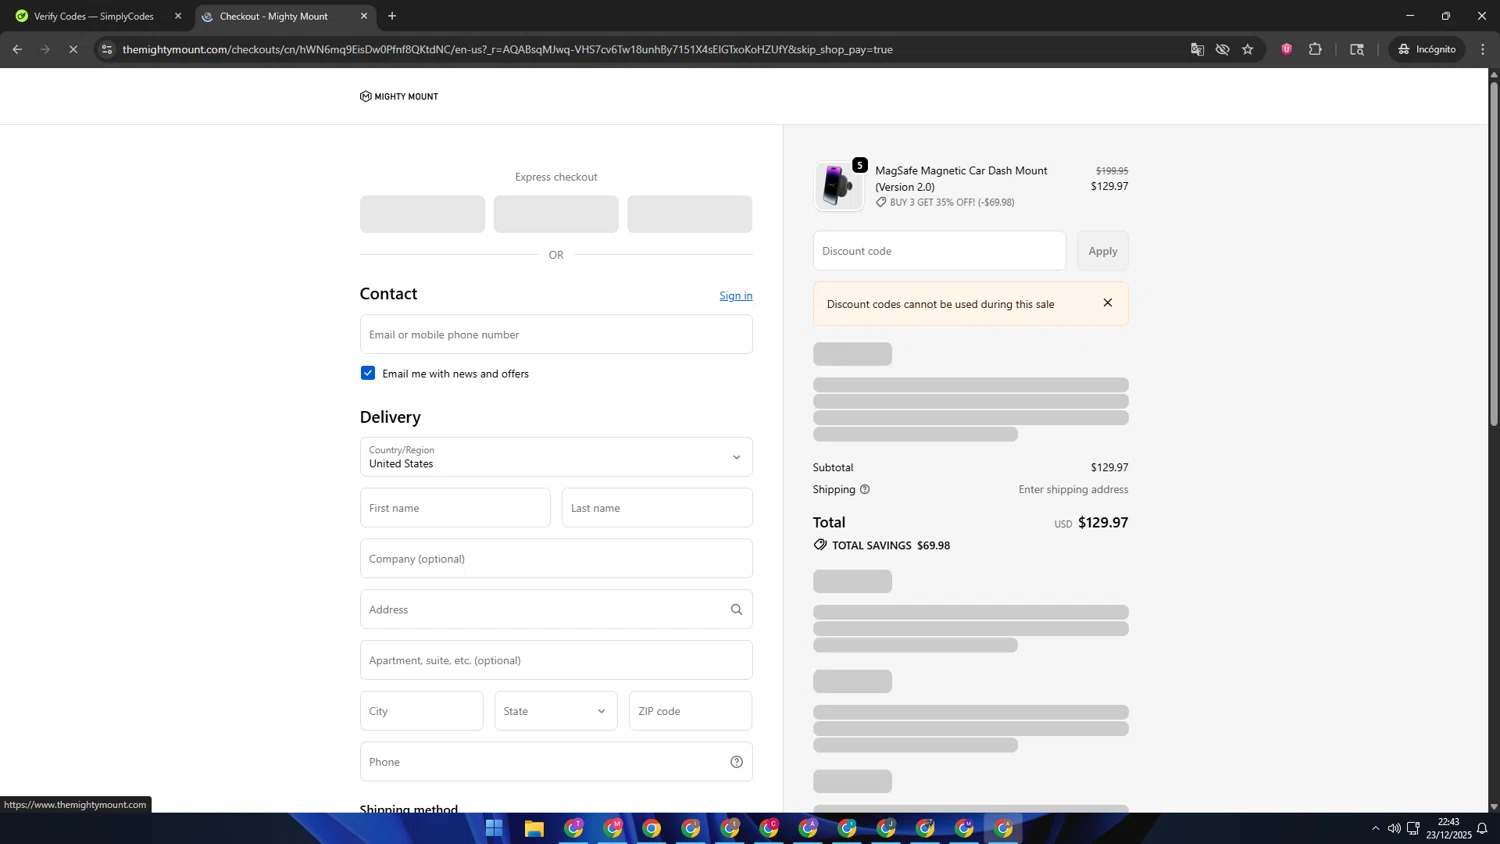Close the Verify Codes tab
This screenshot has height=844, width=1500.
[x=178, y=16]
